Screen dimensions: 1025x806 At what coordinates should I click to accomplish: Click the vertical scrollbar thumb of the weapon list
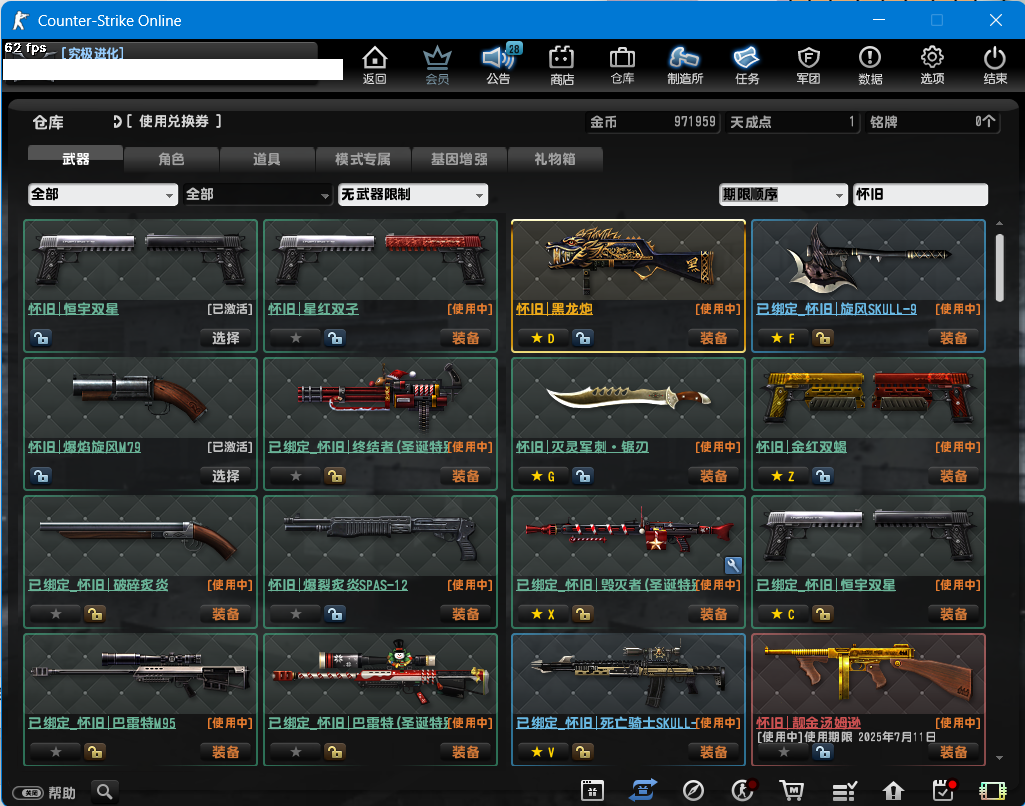[1000, 268]
